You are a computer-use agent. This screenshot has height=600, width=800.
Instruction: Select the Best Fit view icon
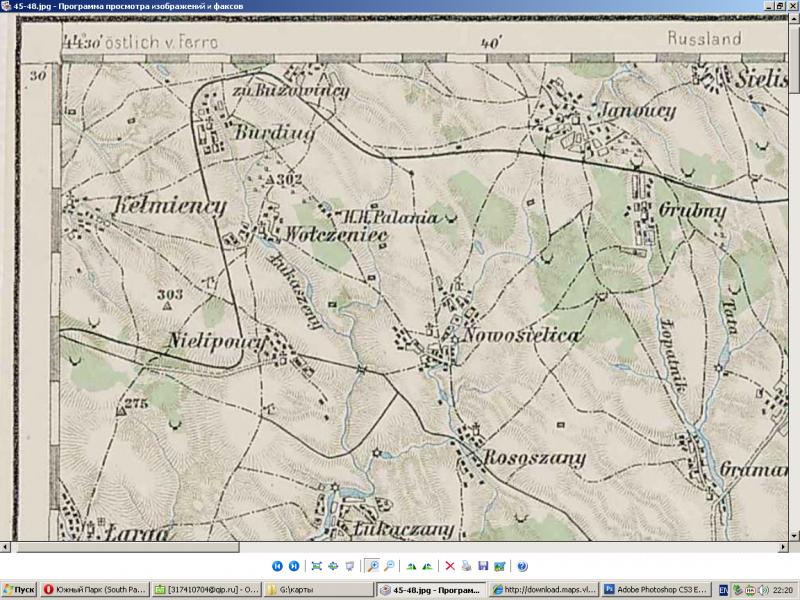click(x=316, y=567)
